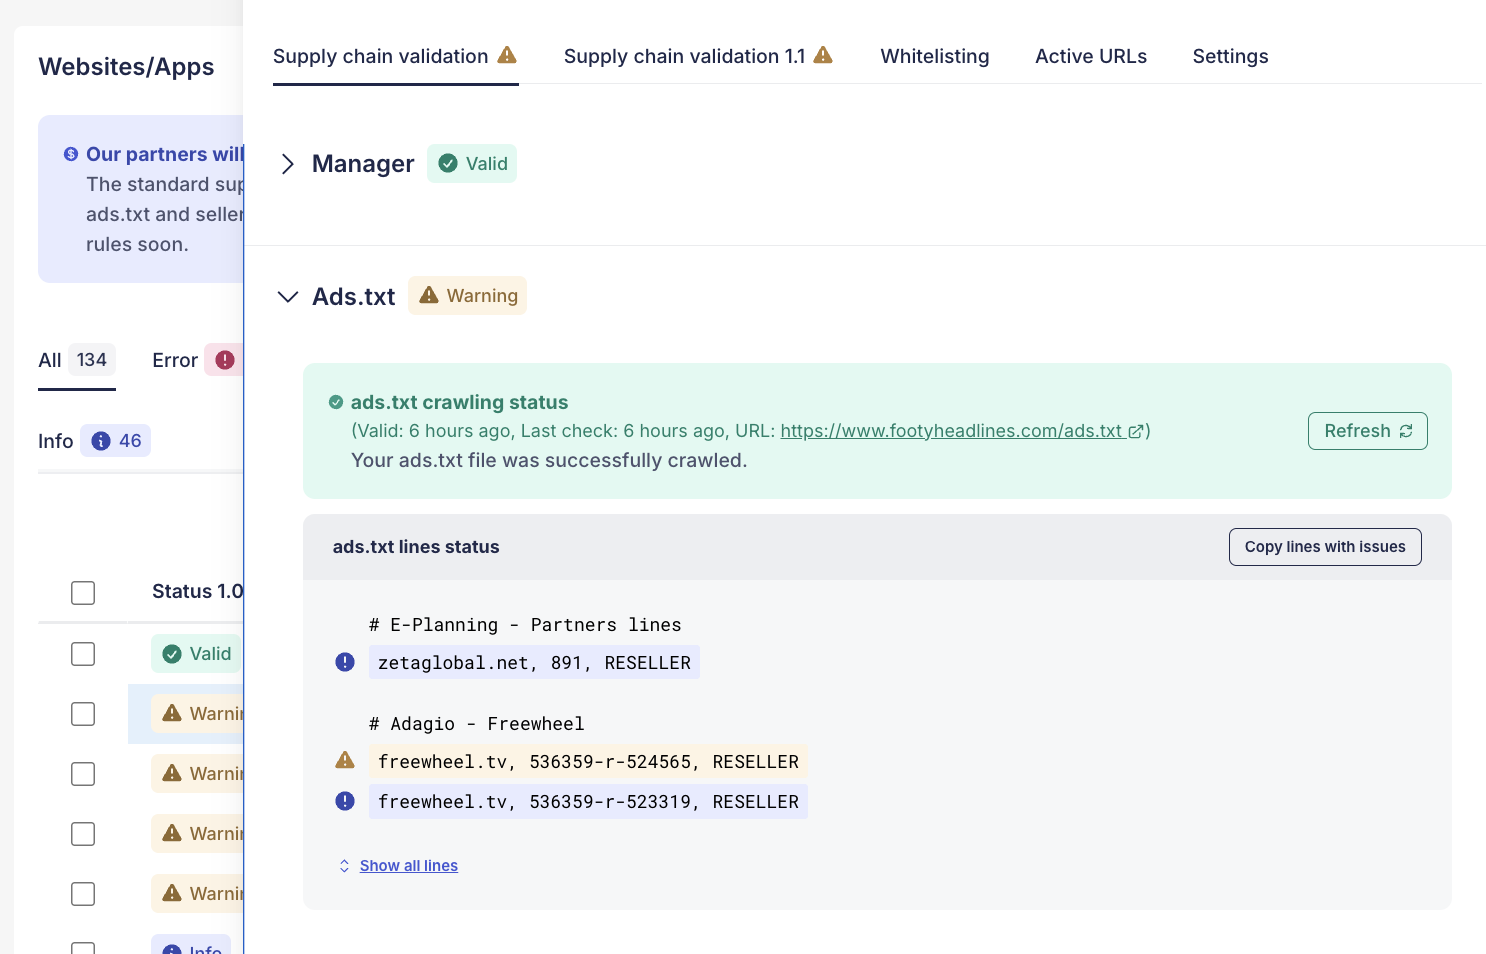Image resolution: width=1486 pixels, height=954 pixels.
Task: Filter list by Info 46 badge
Action: tap(115, 441)
